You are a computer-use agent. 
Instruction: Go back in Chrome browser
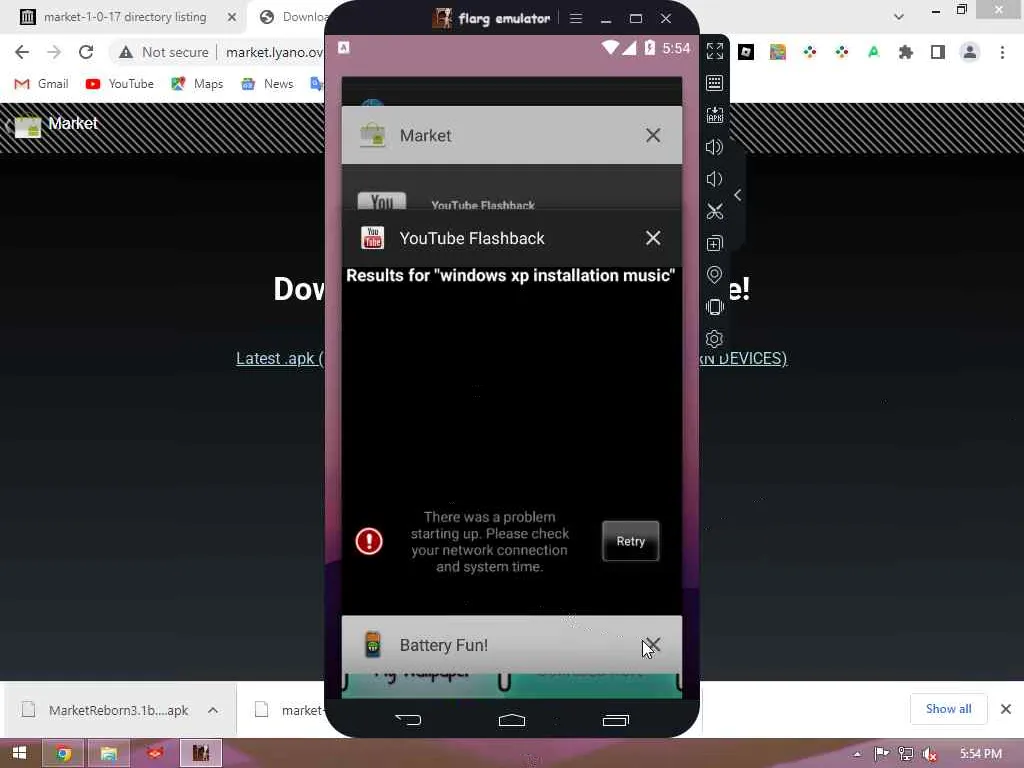coord(22,52)
